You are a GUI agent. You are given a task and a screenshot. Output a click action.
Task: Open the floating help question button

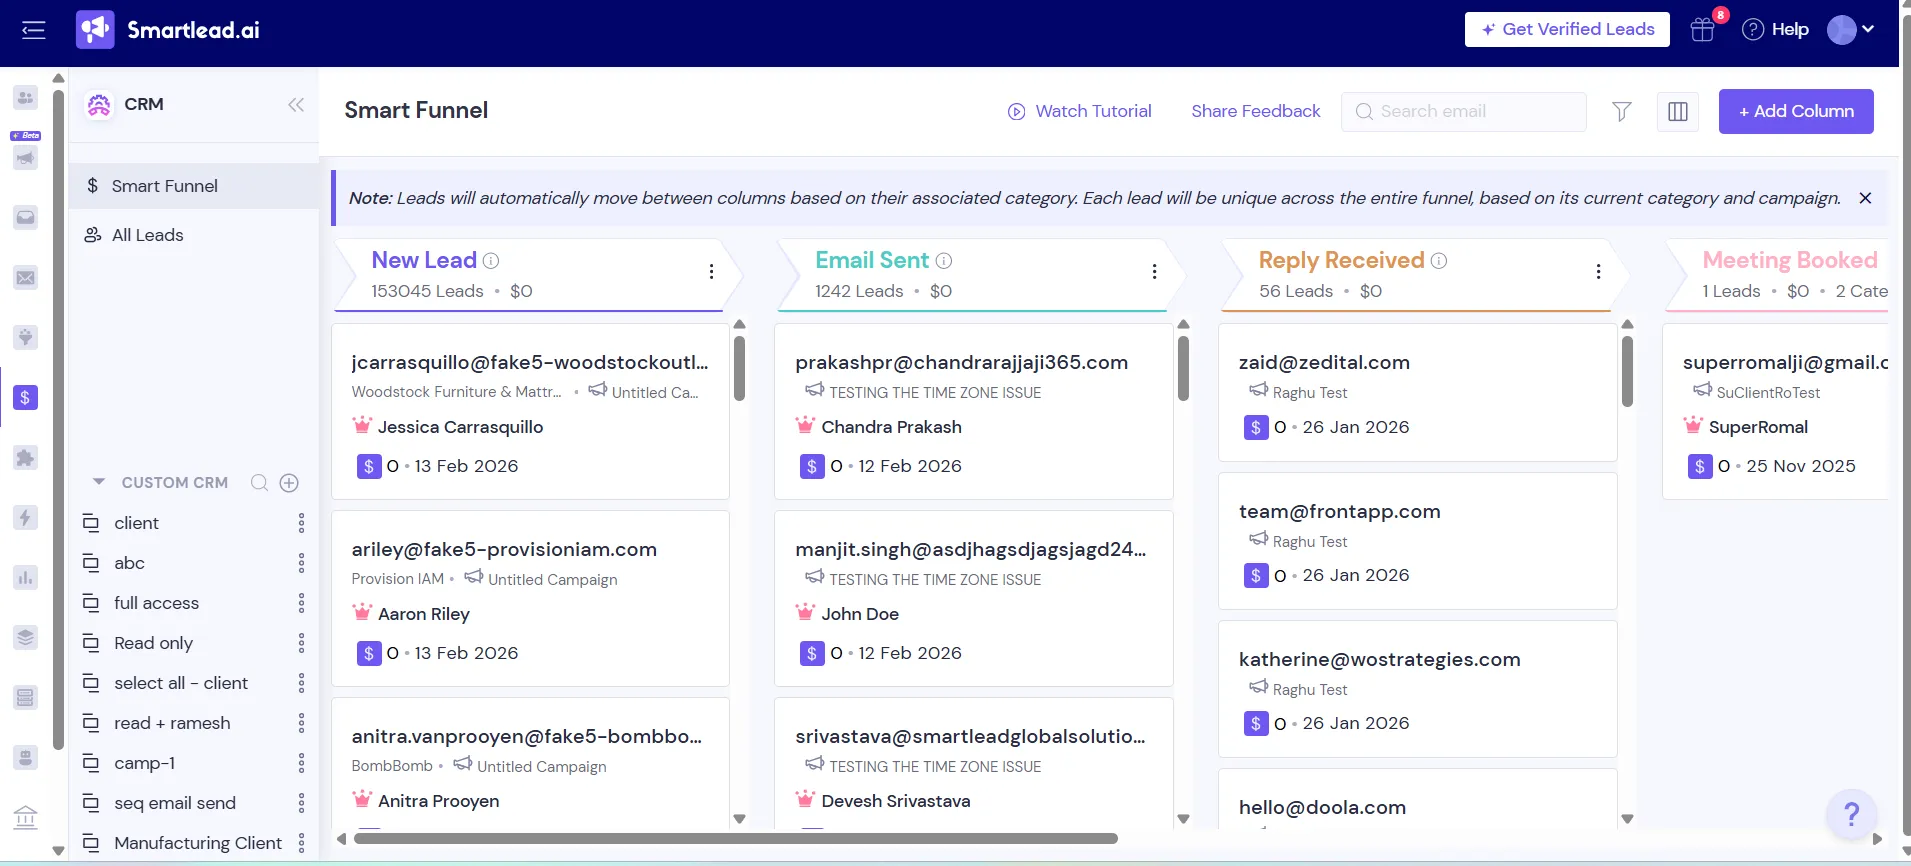[x=1851, y=815]
